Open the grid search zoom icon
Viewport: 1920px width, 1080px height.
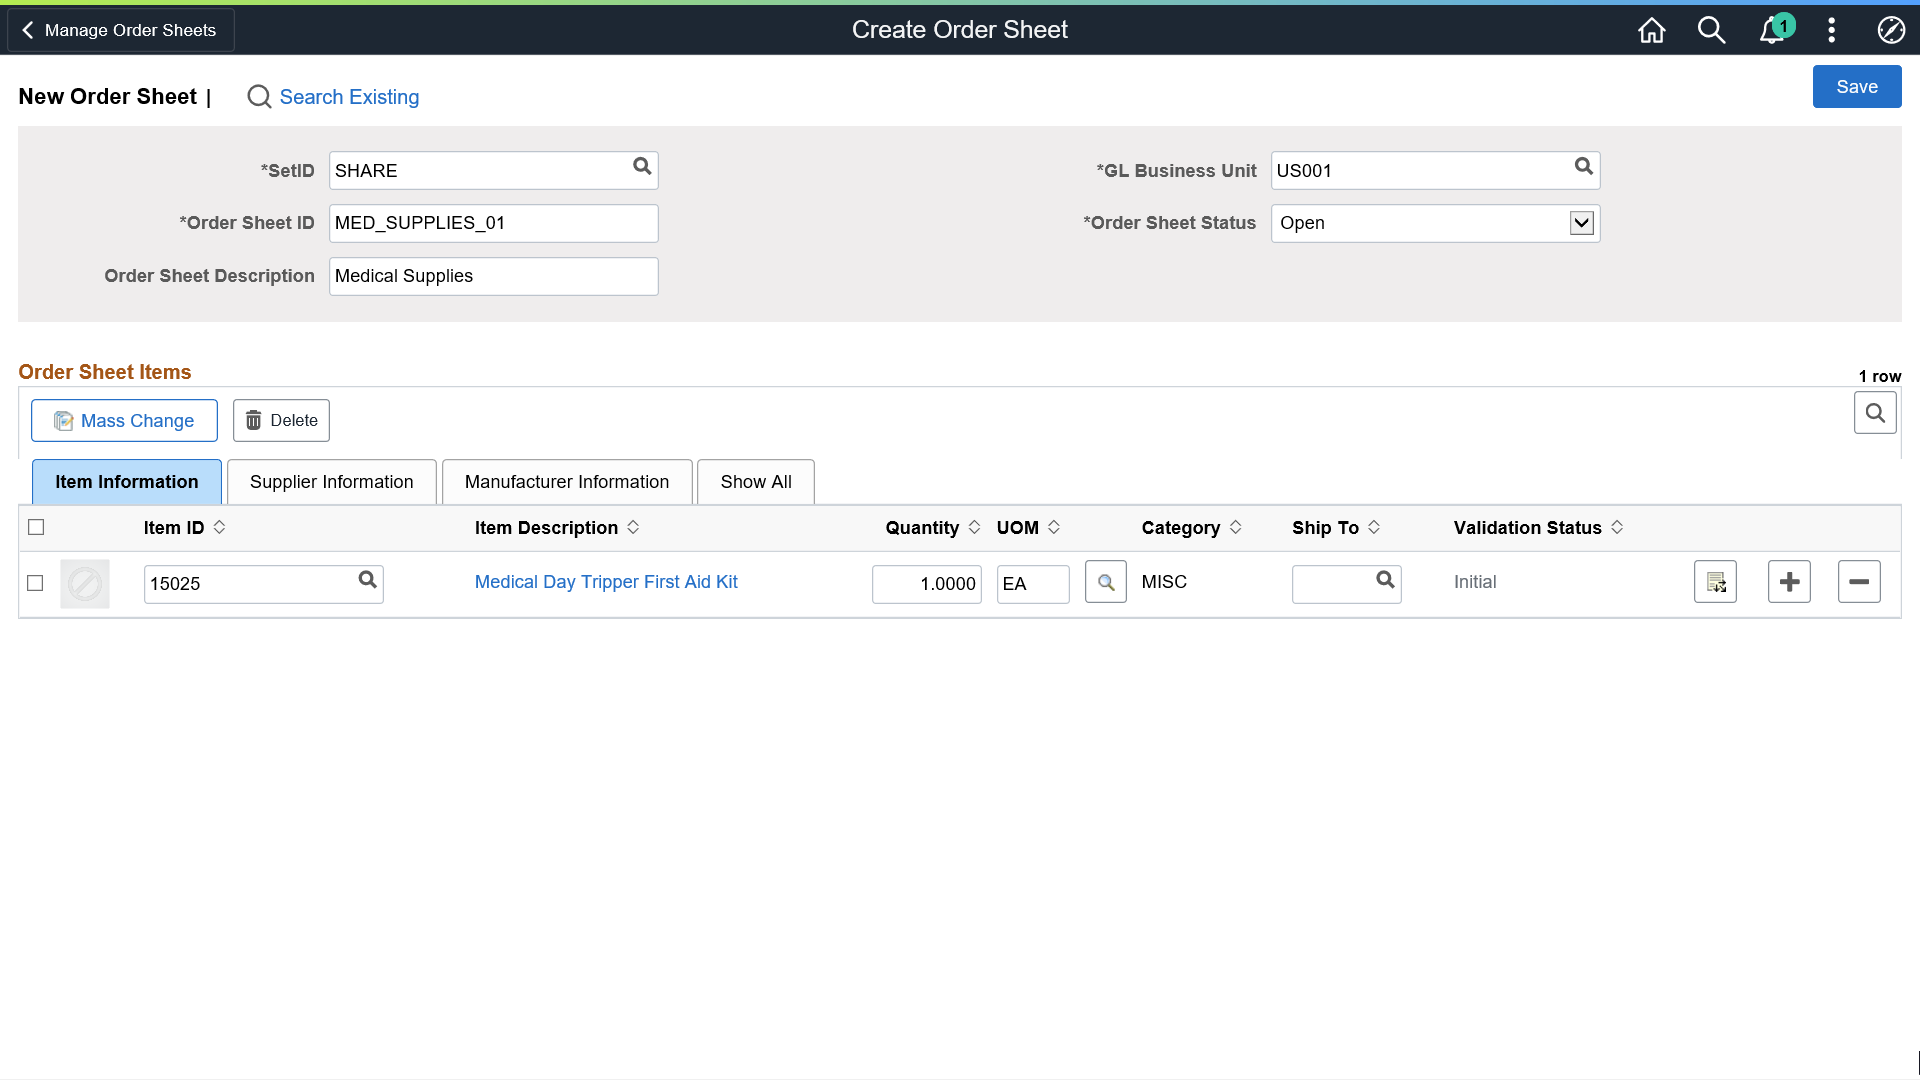[x=1875, y=412]
